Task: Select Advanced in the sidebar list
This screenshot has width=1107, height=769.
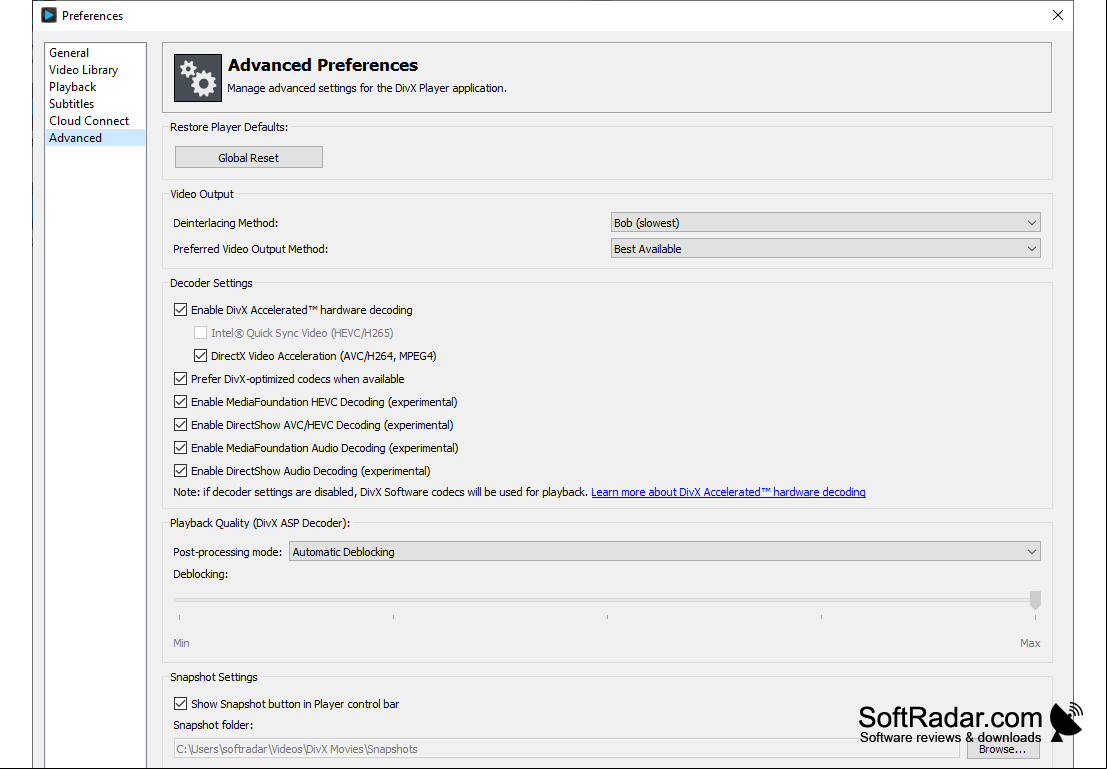Action: 95,138
